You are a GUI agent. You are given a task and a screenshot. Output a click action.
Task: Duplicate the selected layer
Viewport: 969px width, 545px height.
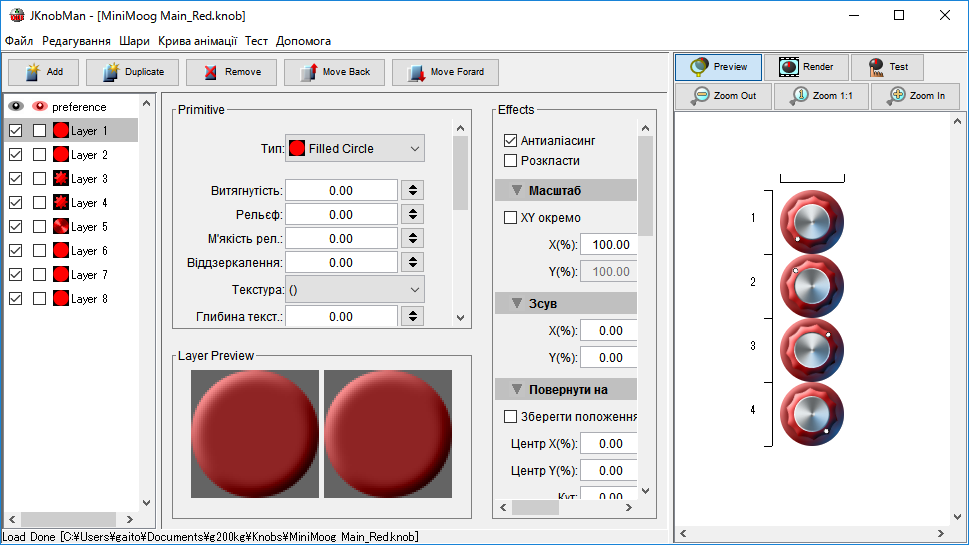click(132, 72)
